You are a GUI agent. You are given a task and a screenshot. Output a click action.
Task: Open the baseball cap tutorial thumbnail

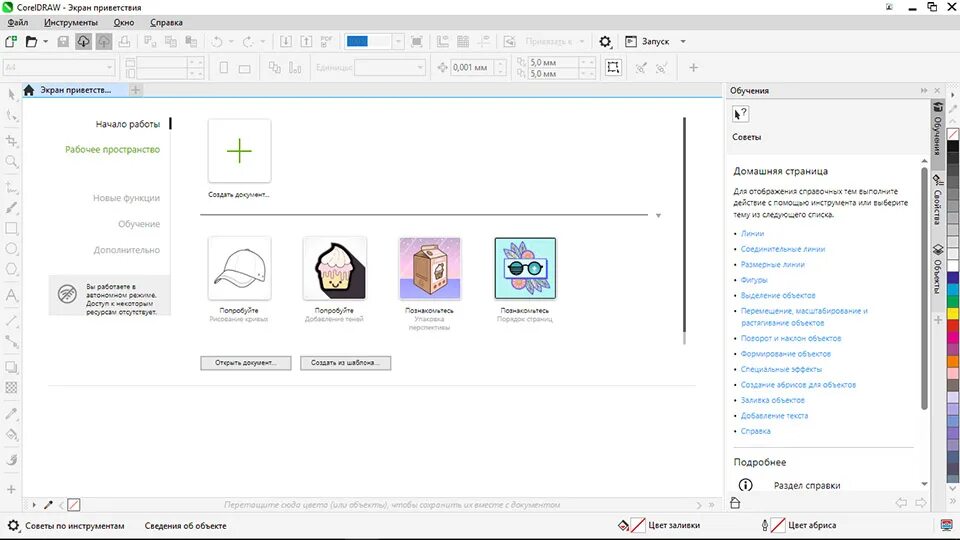click(239, 268)
